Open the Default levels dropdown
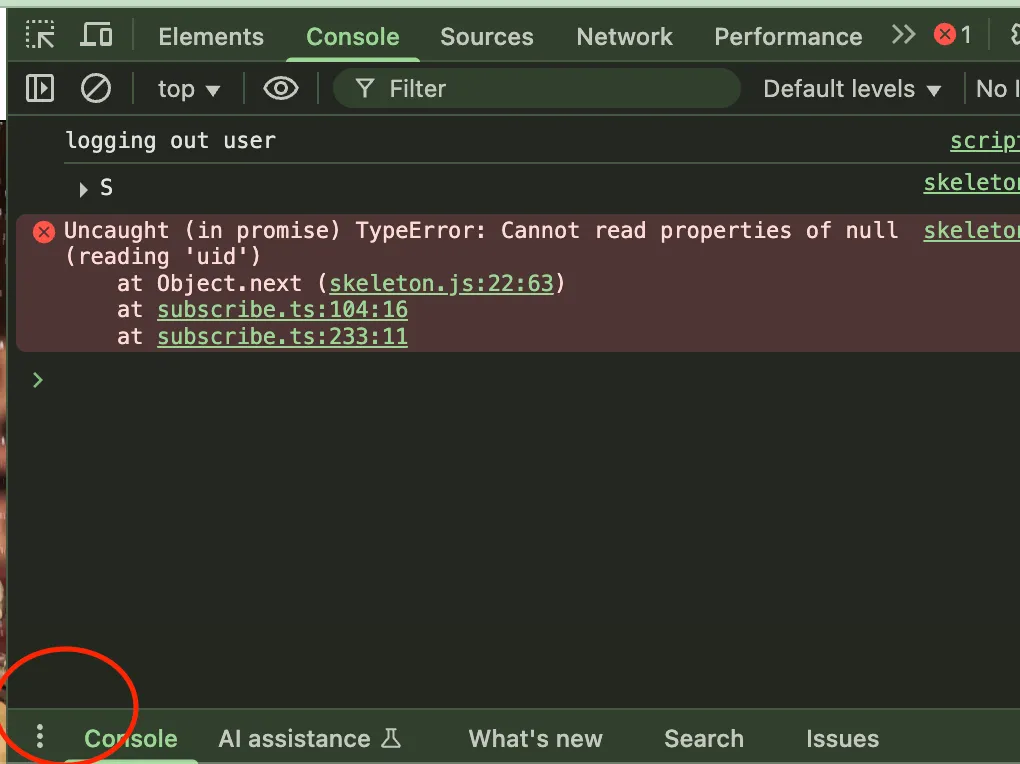This screenshot has width=1020, height=764. pyautogui.click(x=852, y=89)
